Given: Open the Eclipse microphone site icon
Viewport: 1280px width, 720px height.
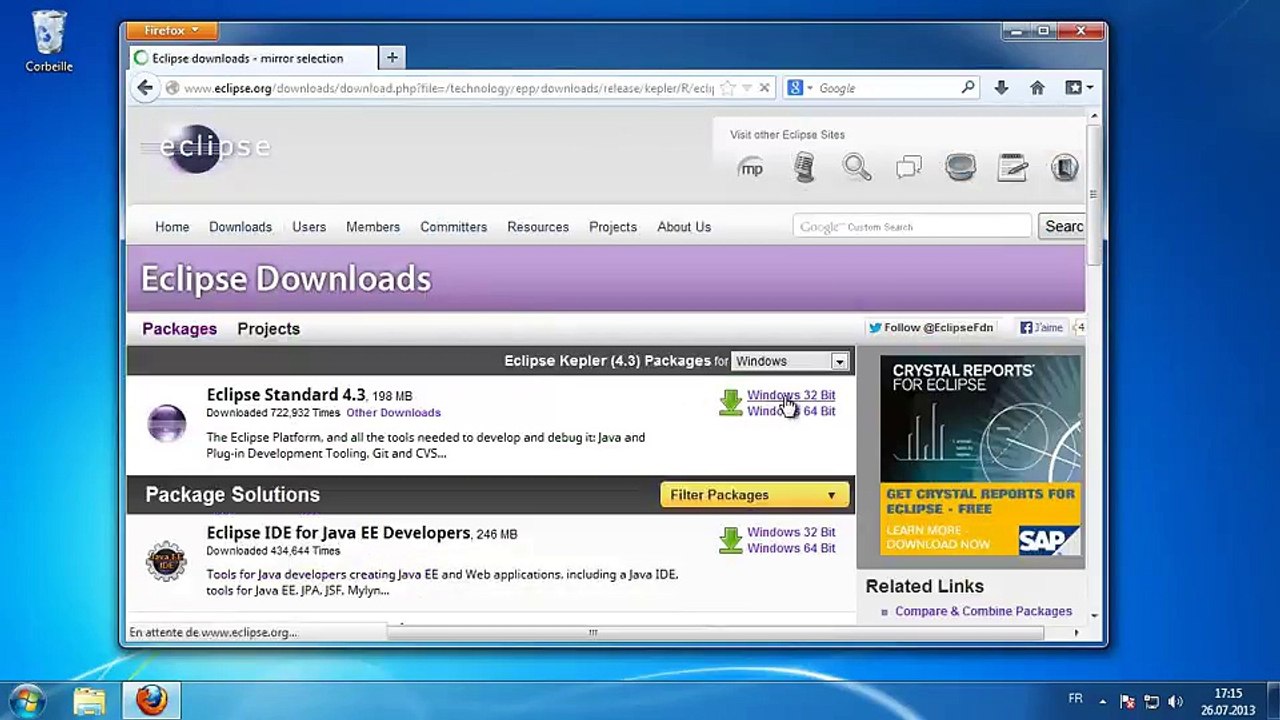Looking at the screenshot, I should coord(804,168).
